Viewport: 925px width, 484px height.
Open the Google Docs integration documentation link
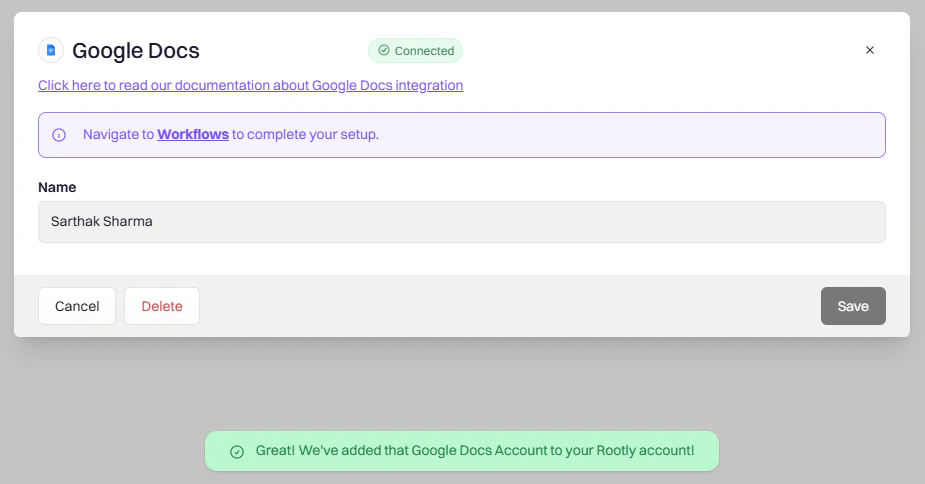pos(251,85)
